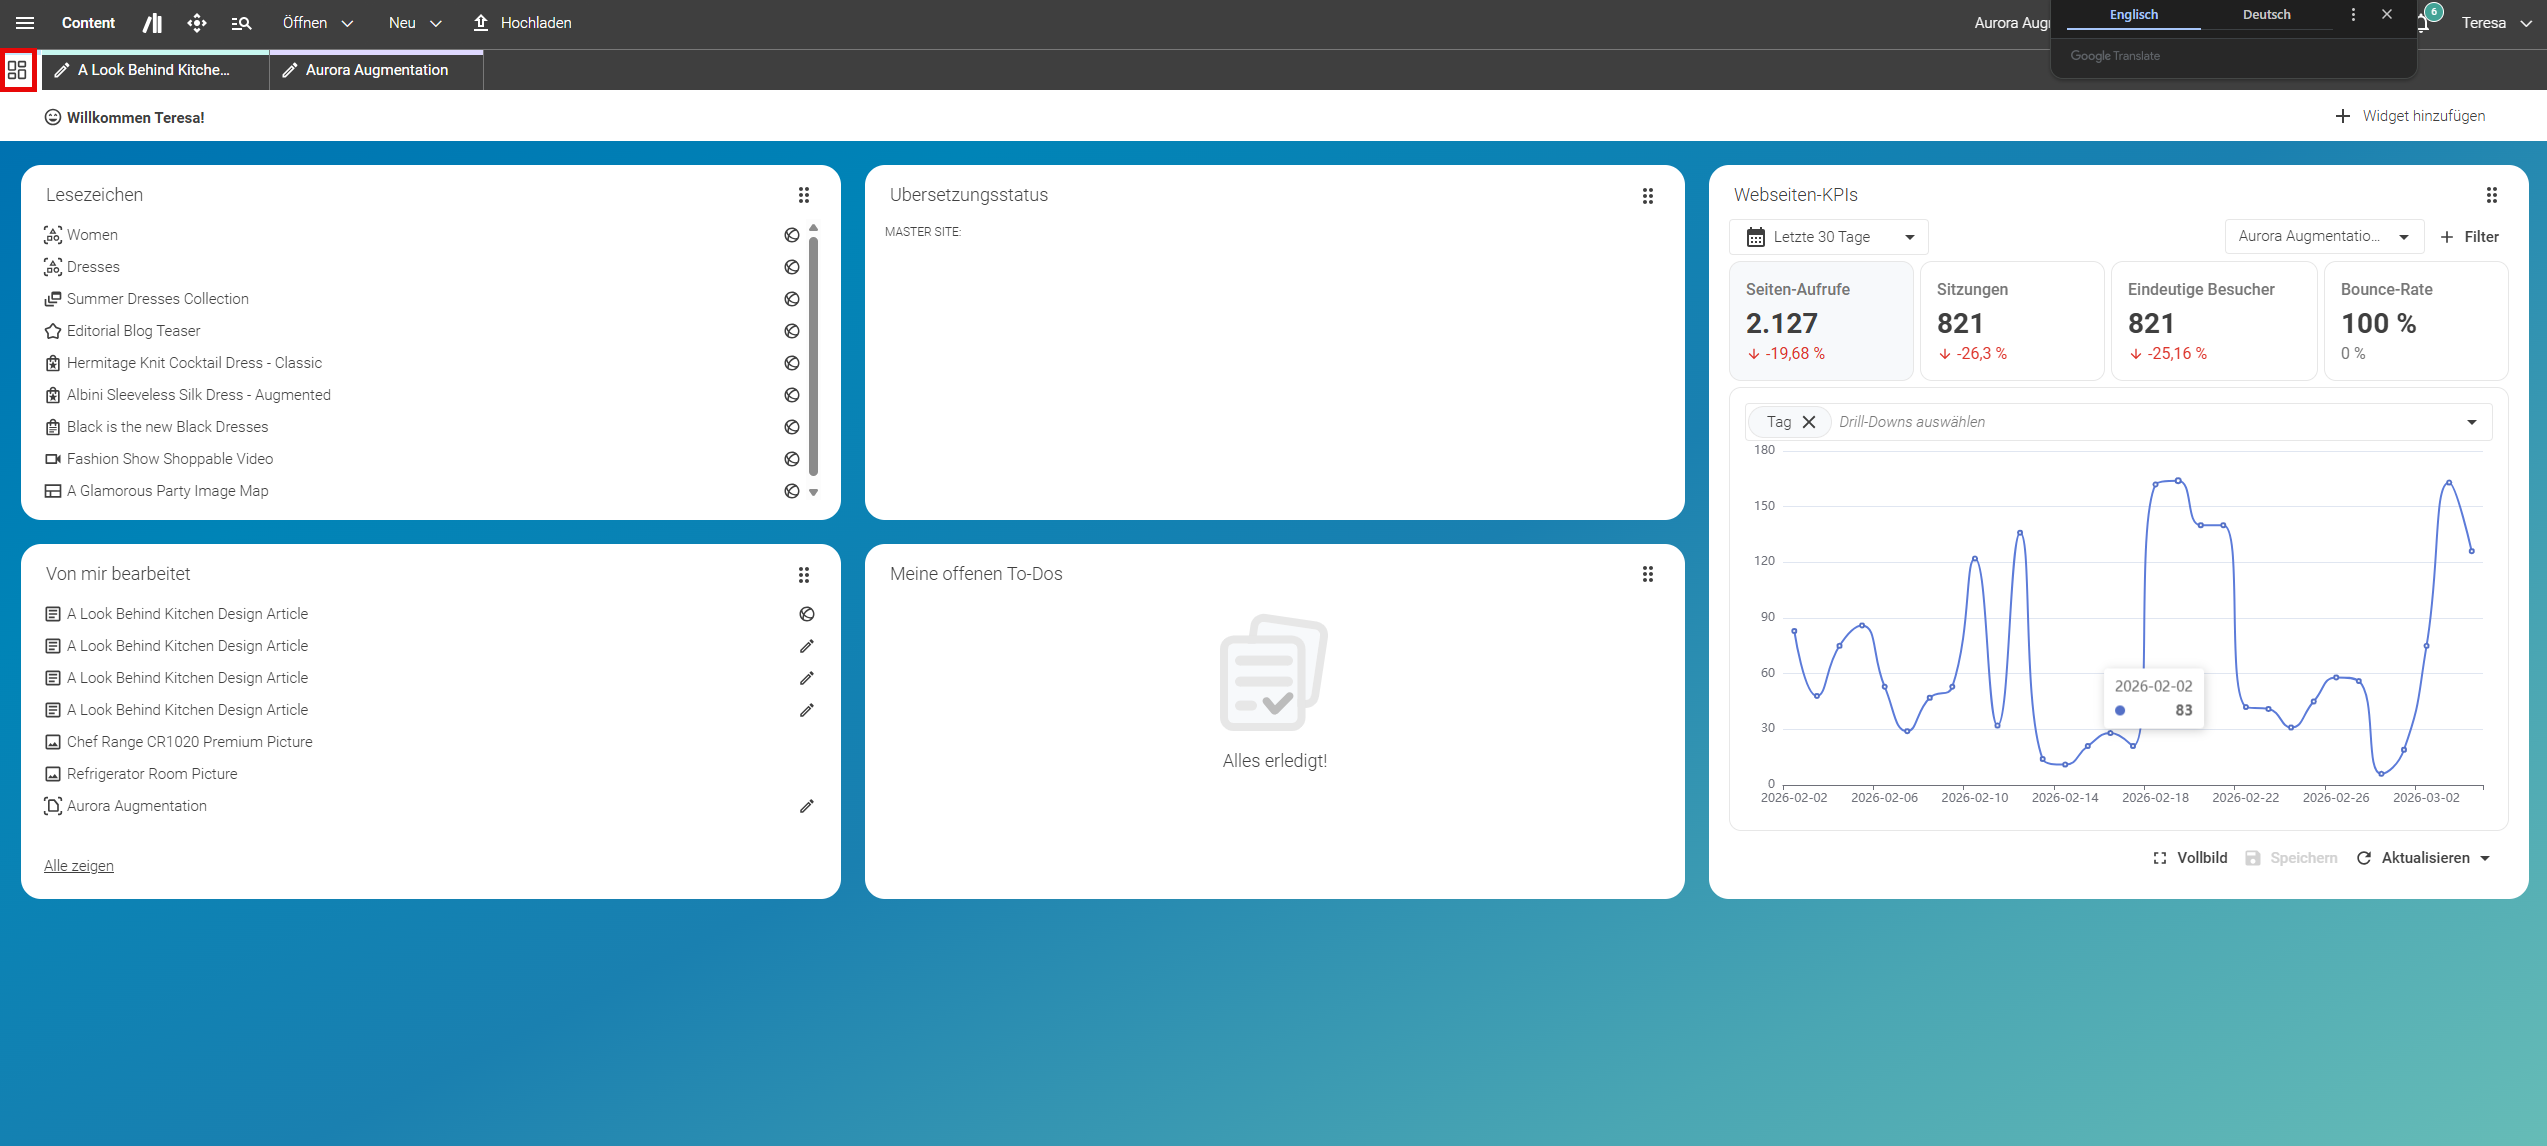Select the Deutsch translate tab

[2267, 15]
